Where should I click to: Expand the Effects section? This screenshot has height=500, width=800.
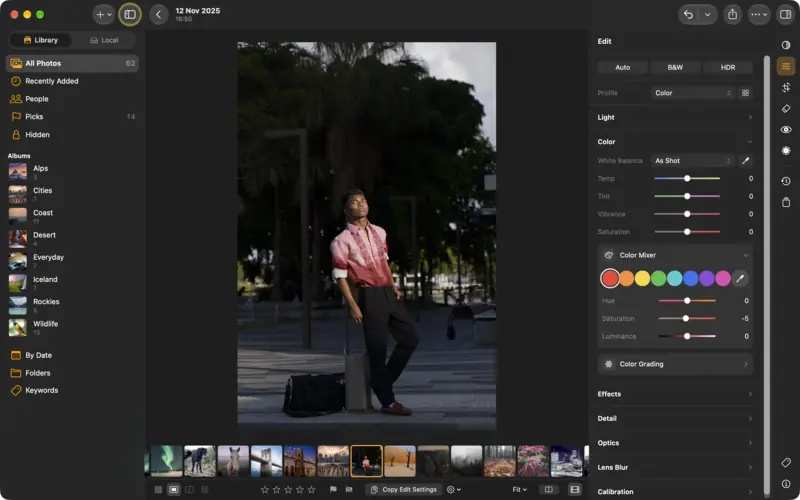pos(675,394)
